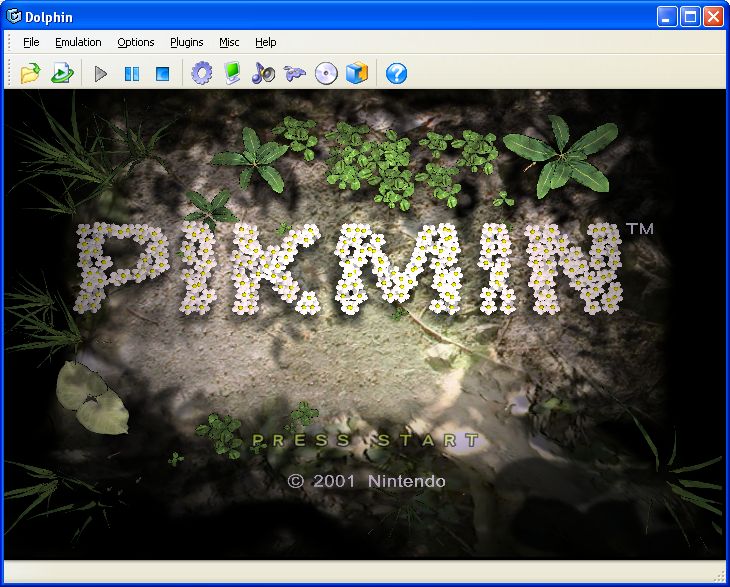730x587 pixels.
Task: Click the GameCube box icon in toolbar
Action: coord(357,73)
